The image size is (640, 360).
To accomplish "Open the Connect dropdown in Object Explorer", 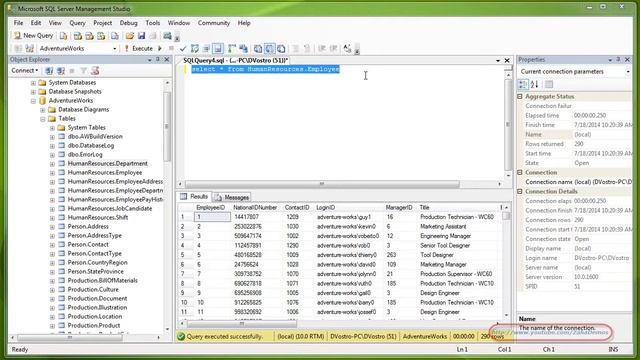I will 24,71.
